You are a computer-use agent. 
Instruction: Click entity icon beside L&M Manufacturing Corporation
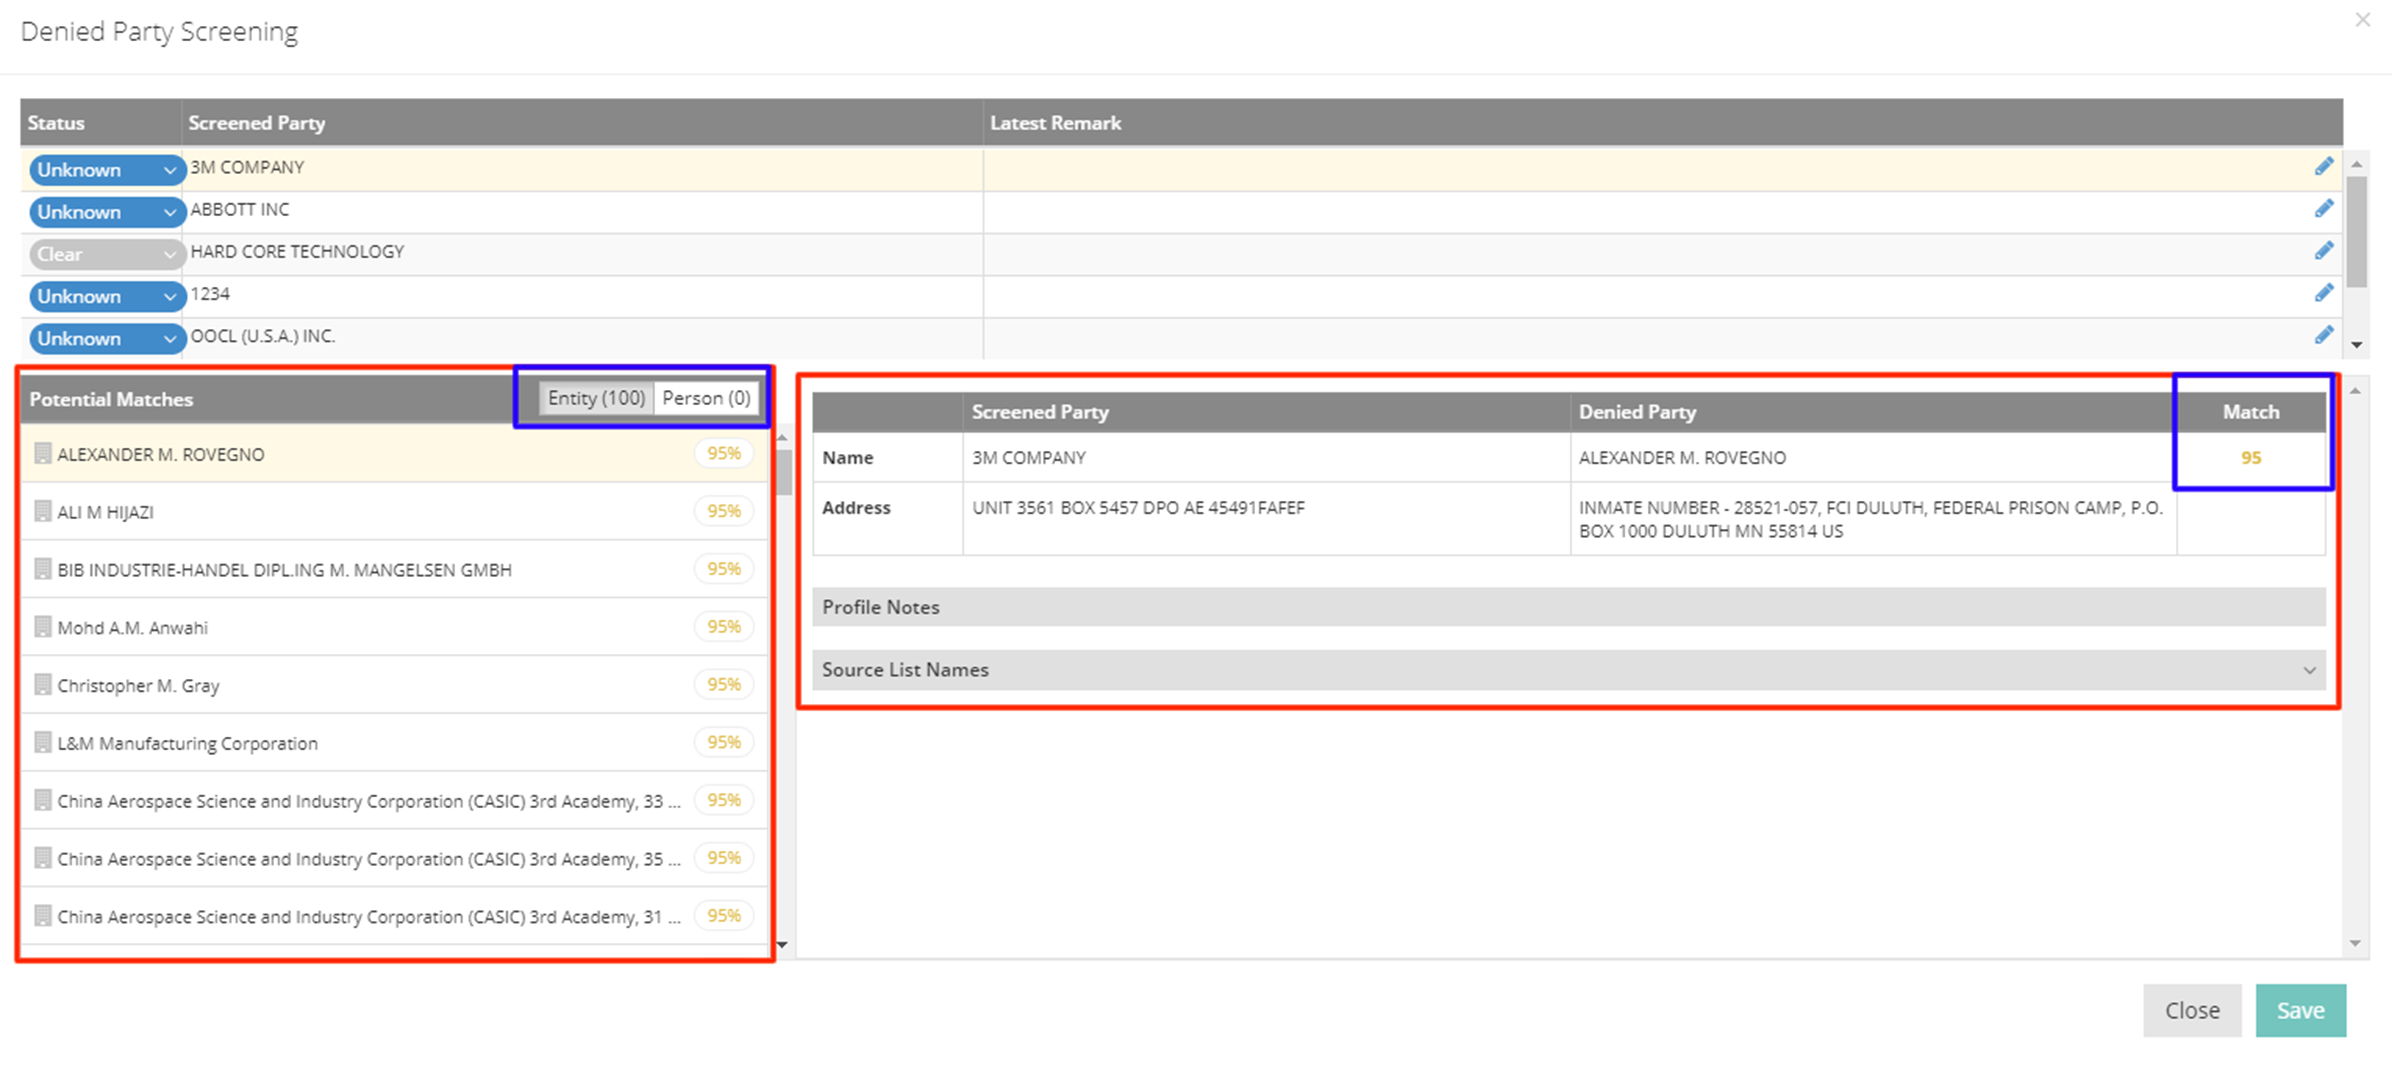[x=42, y=743]
